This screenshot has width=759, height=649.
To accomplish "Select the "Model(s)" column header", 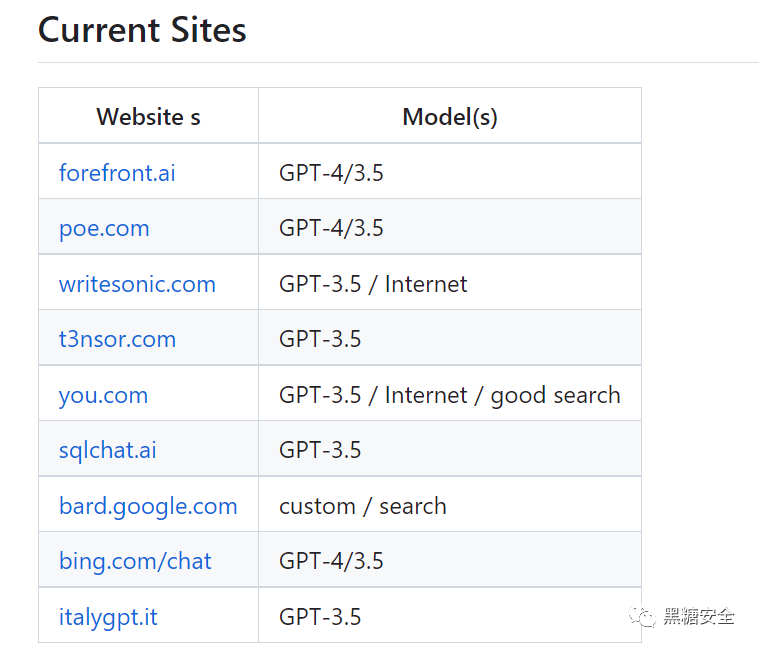I will tap(450, 117).
